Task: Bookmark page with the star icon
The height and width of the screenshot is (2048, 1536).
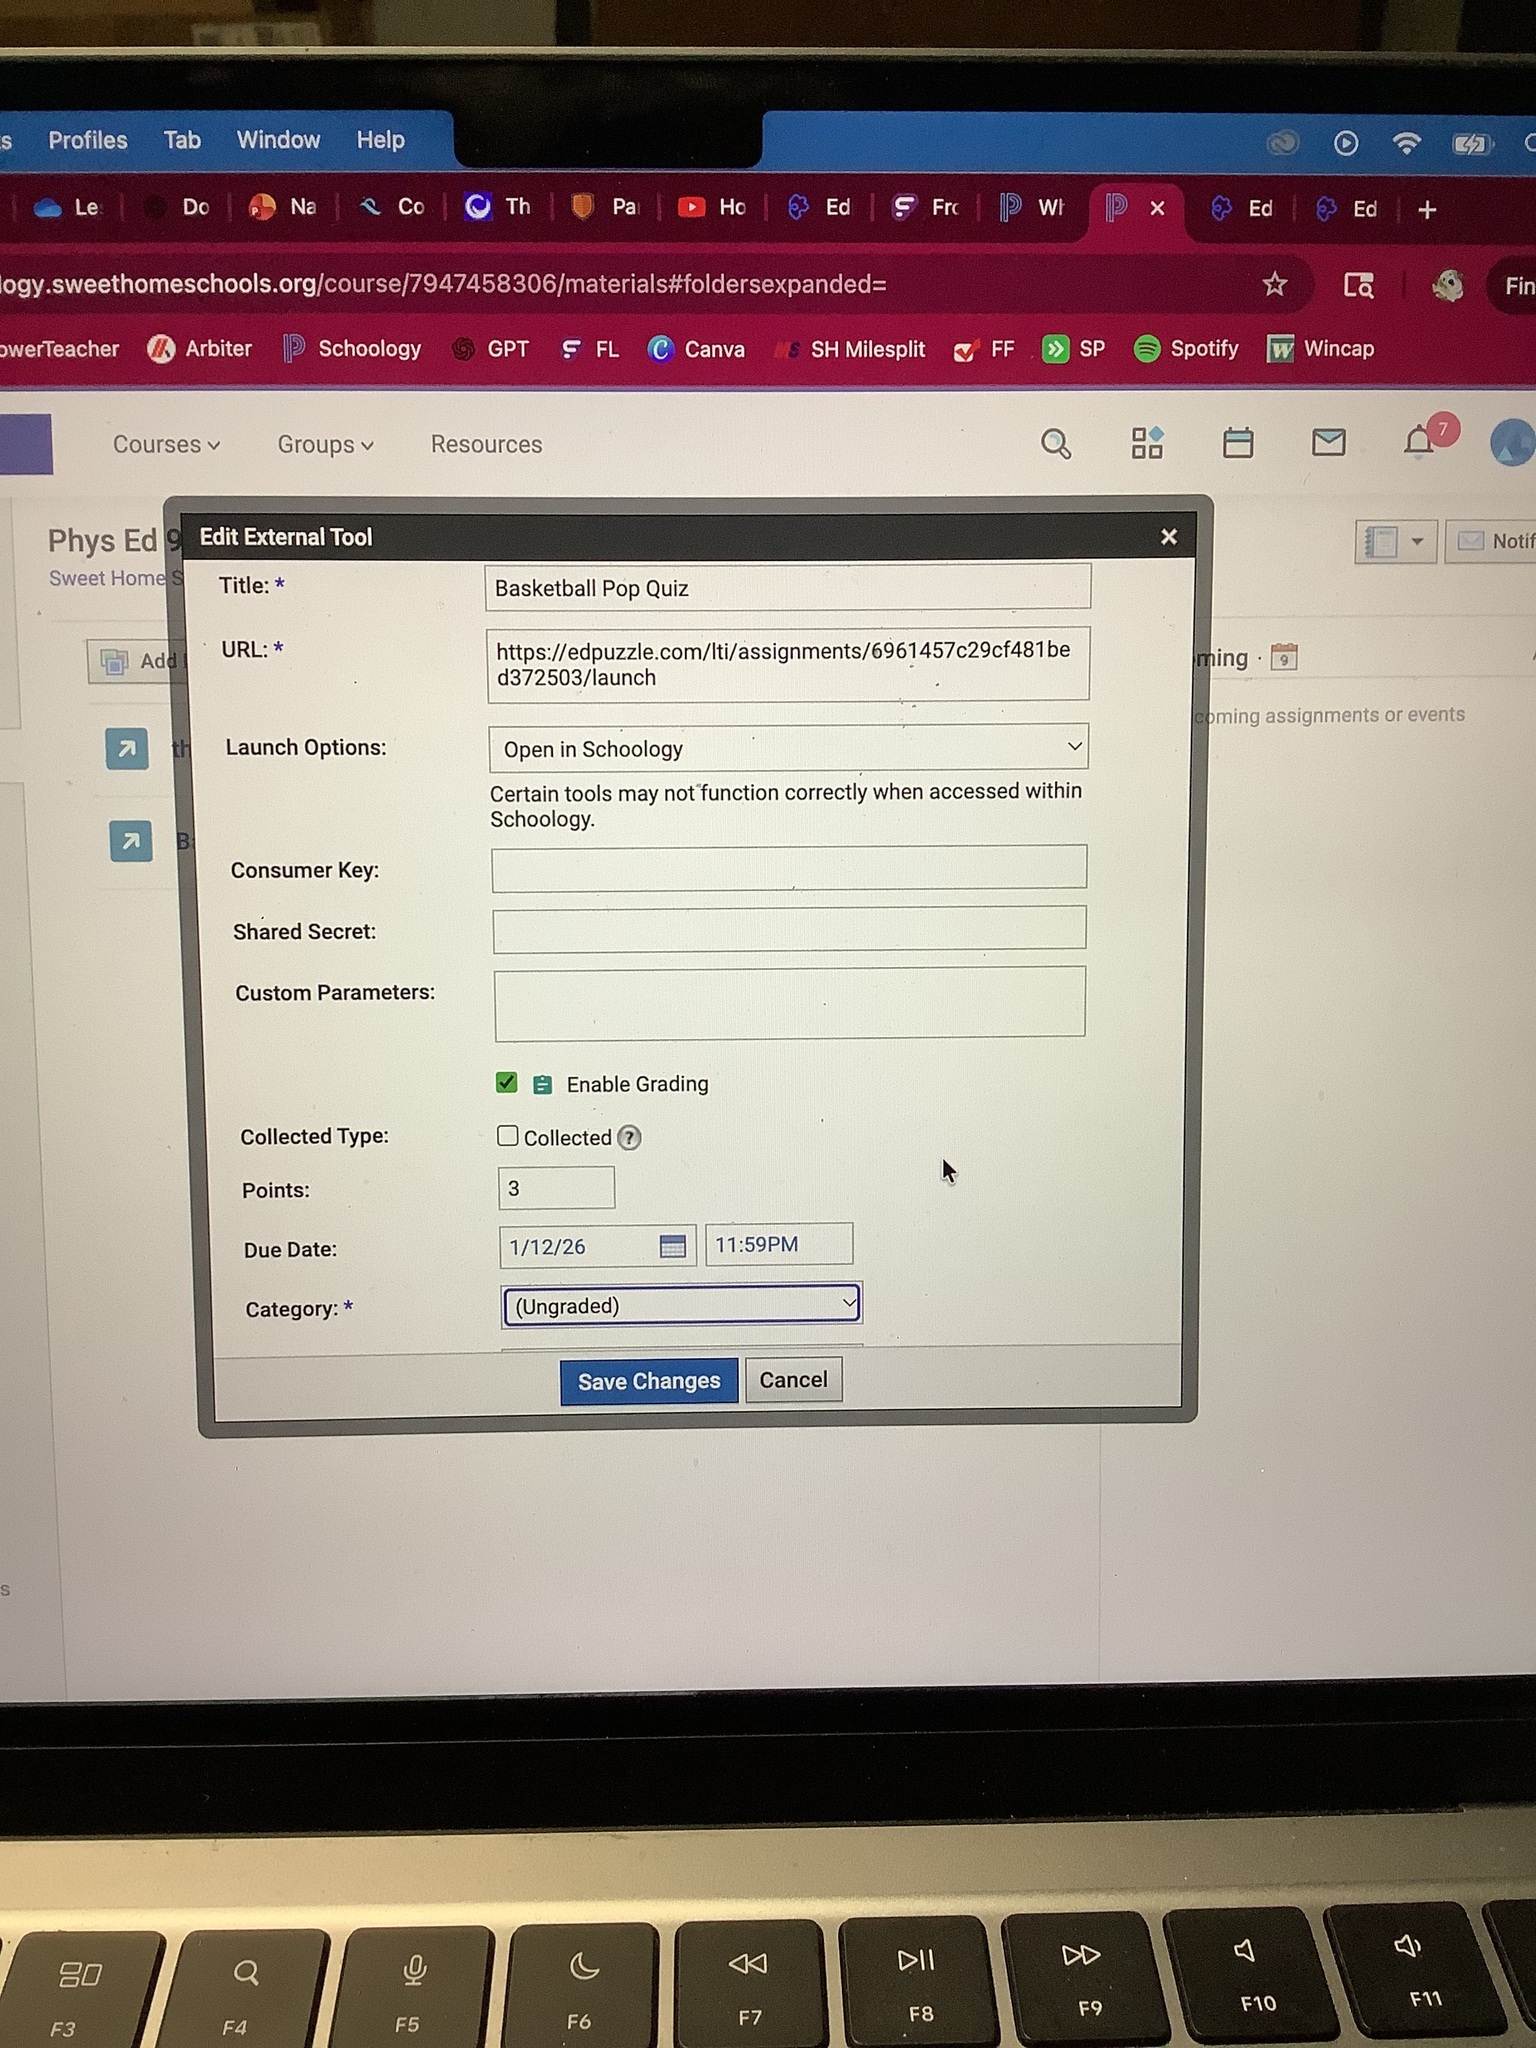Action: click(x=1274, y=285)
